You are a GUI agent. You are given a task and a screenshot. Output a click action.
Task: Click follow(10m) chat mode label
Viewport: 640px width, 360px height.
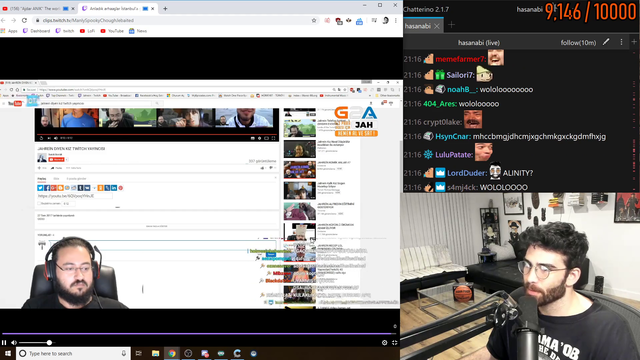coord(578,42)
